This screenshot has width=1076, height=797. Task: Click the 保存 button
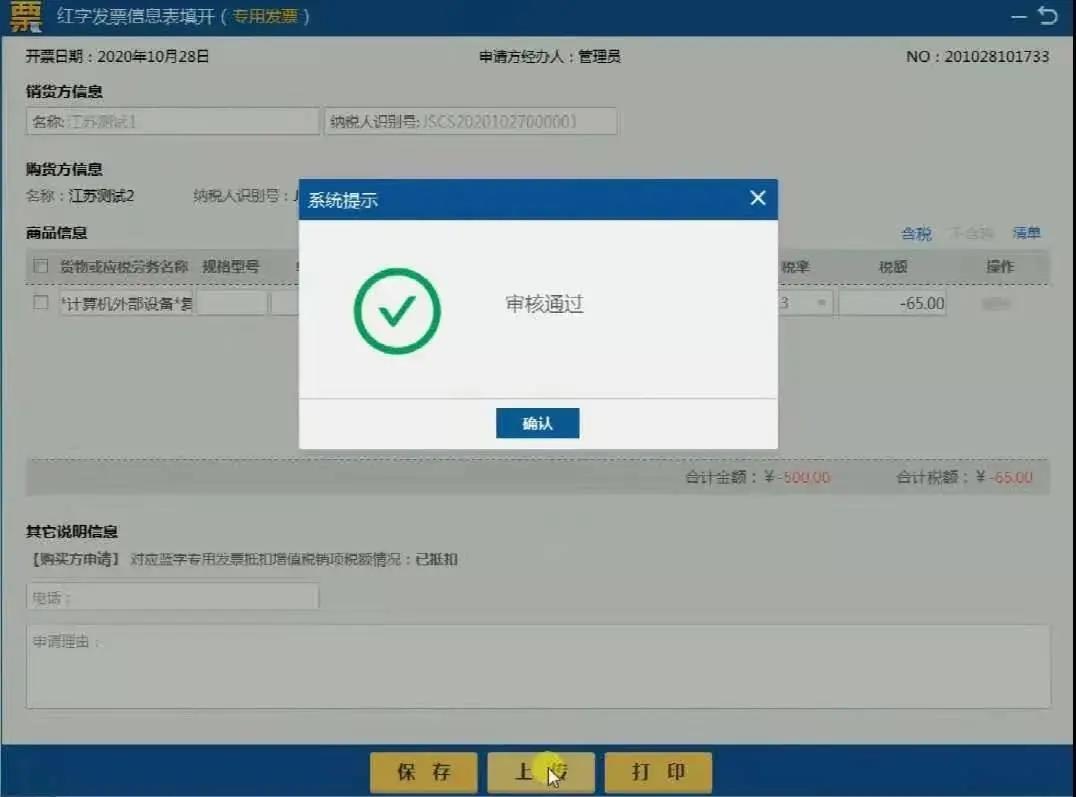[423, 772]
